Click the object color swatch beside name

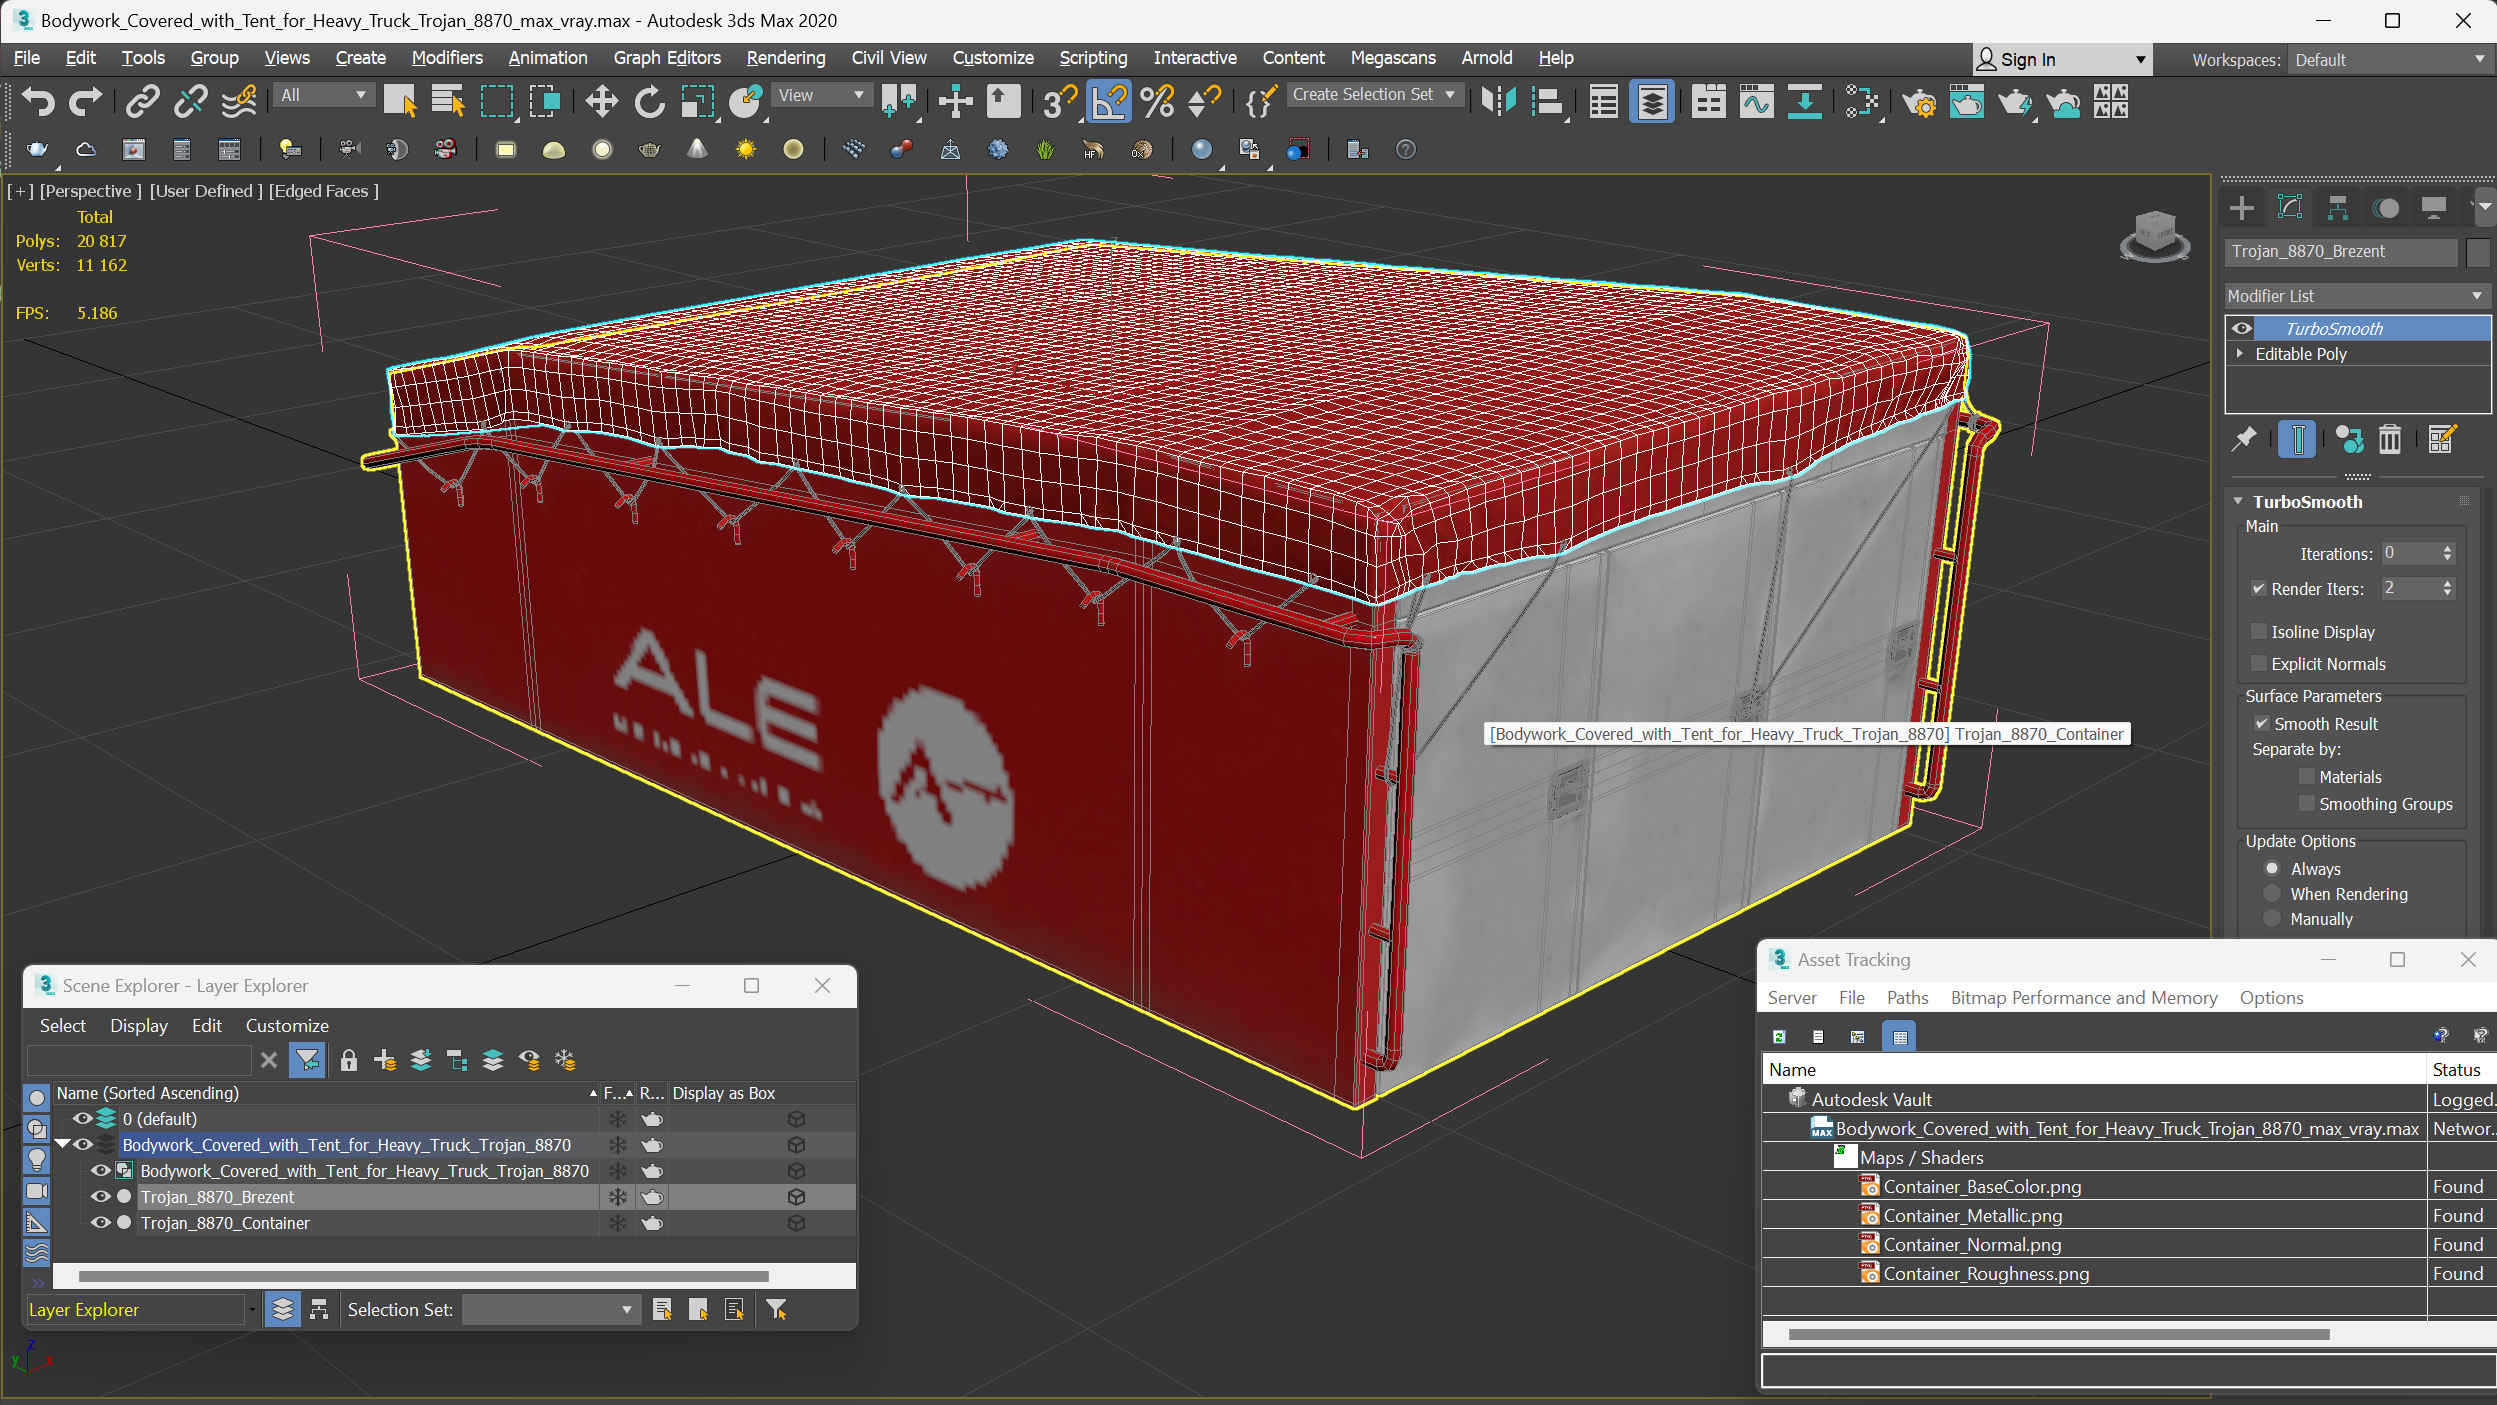[x=2477, y=252]
